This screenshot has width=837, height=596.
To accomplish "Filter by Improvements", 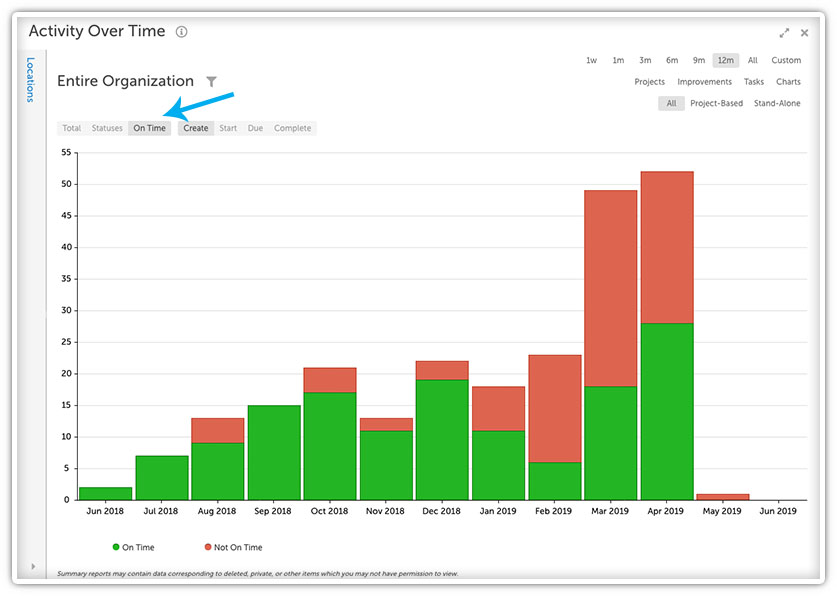I will click(705, 82).
